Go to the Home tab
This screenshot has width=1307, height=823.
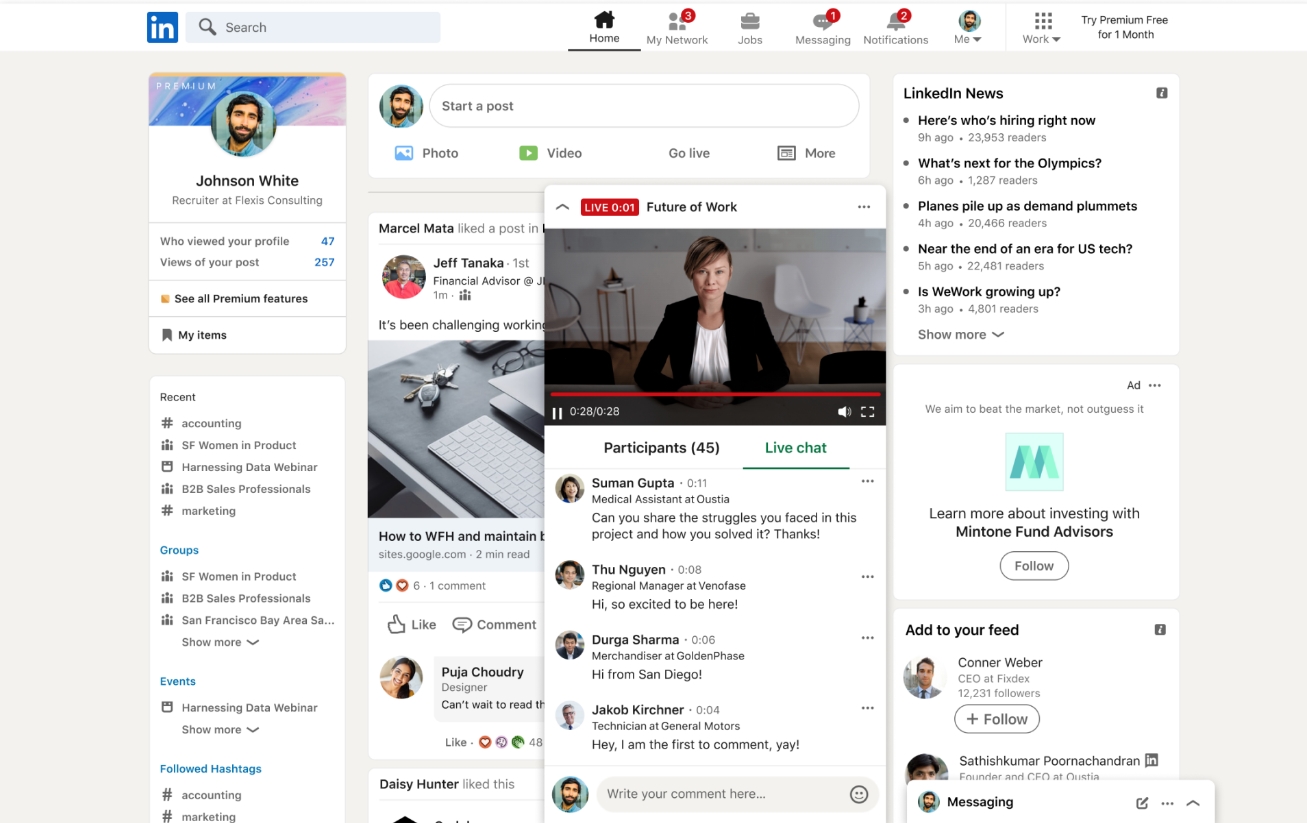click(x=604, y=28)
